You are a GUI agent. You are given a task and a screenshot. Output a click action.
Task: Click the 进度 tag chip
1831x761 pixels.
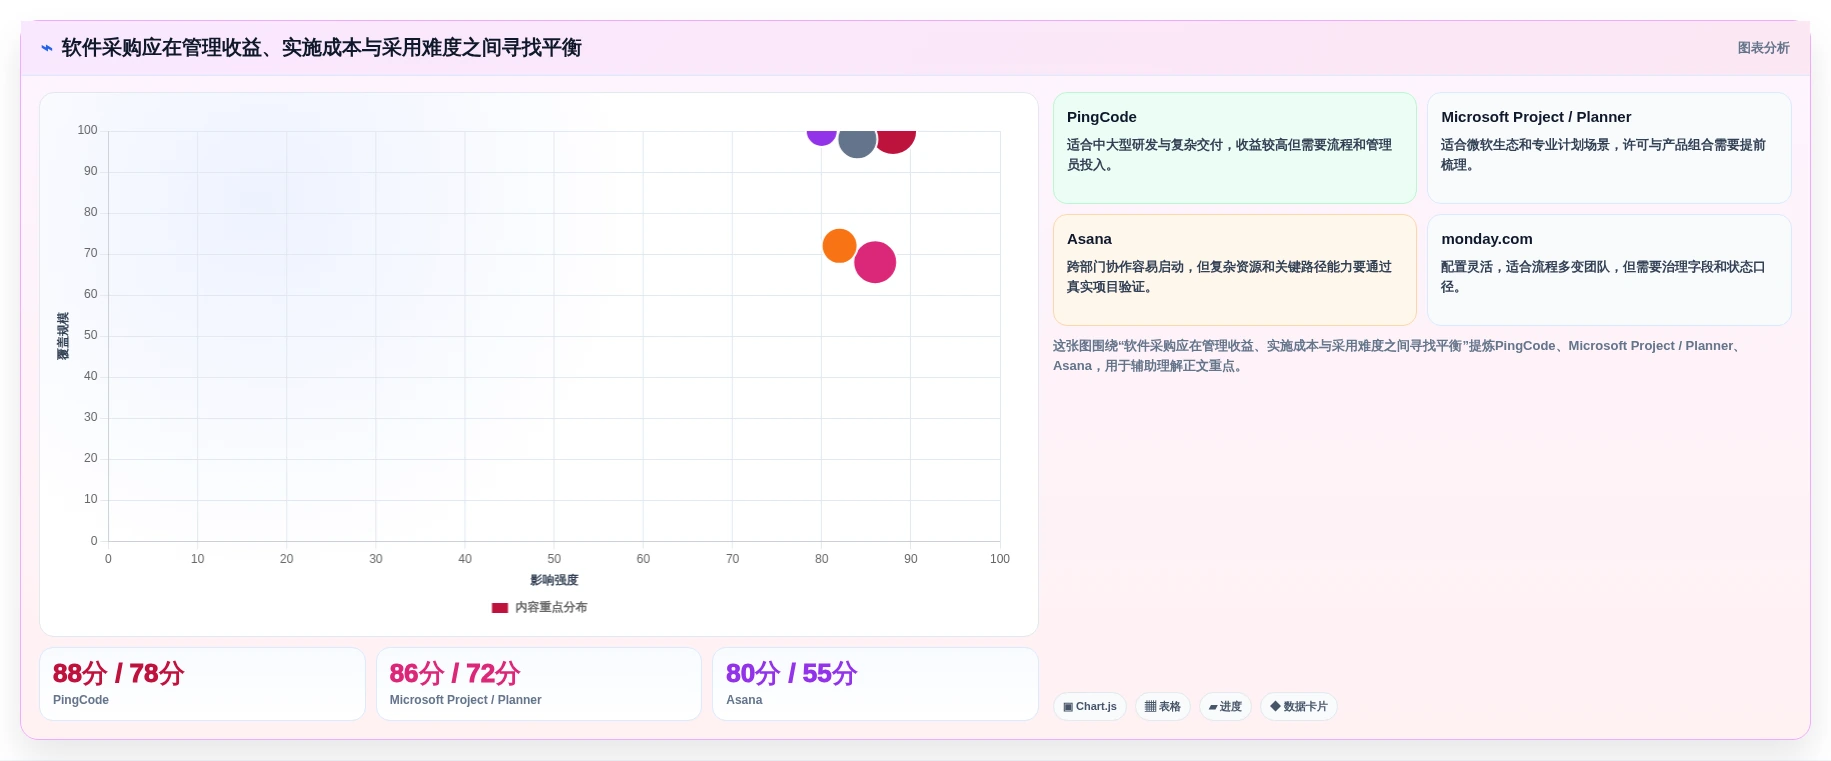click(x=1225, y=707)
